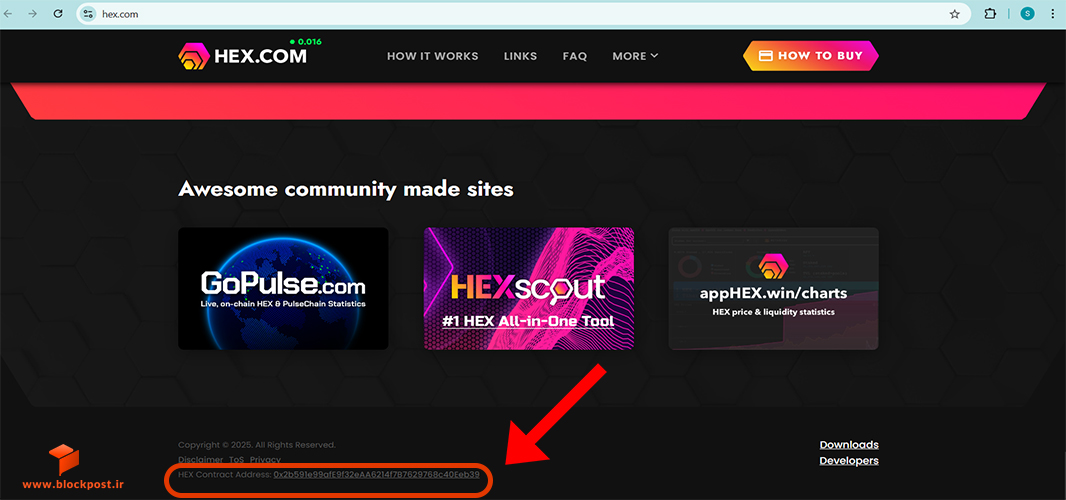The image size is (1066, 500).
Task: Open the HEX contract address link
Action: tap(377, 474)
